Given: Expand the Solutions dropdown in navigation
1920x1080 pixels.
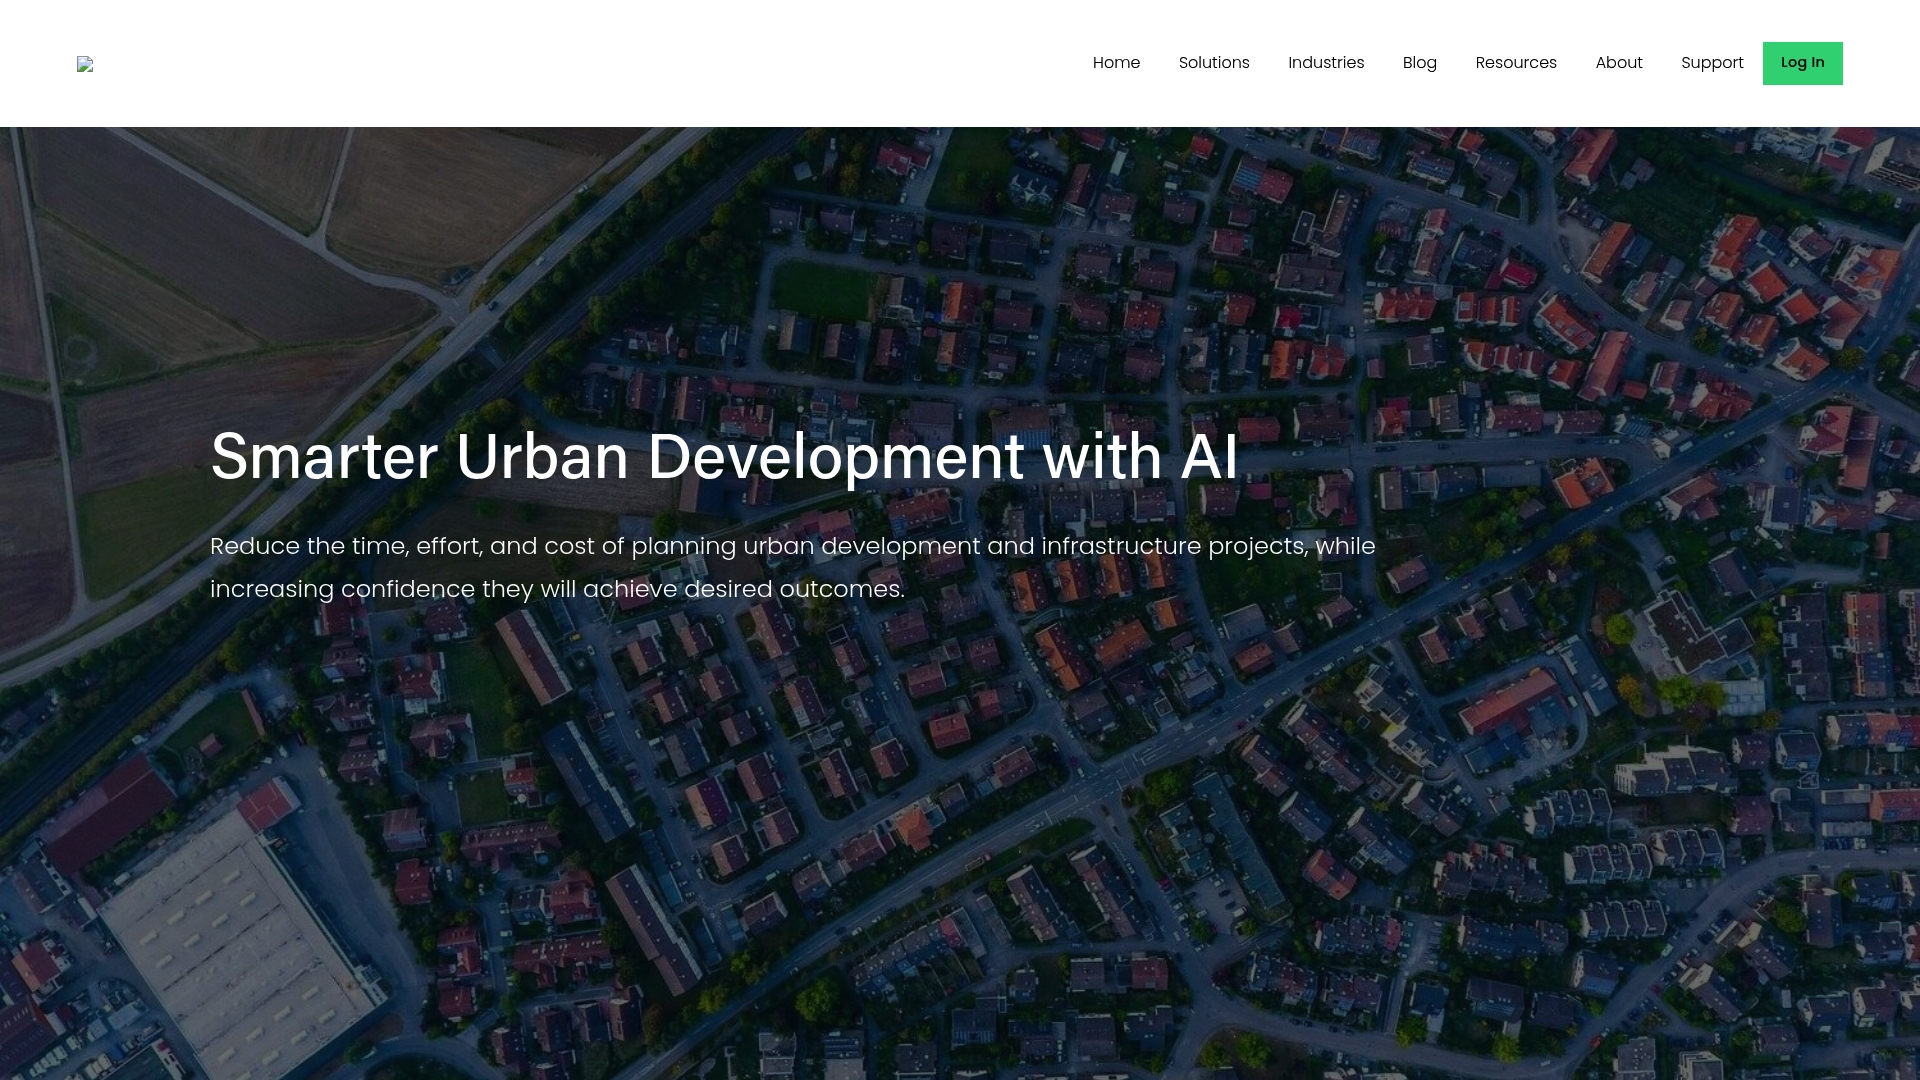Looking at the screenshot, I should tap(1213, 62).
